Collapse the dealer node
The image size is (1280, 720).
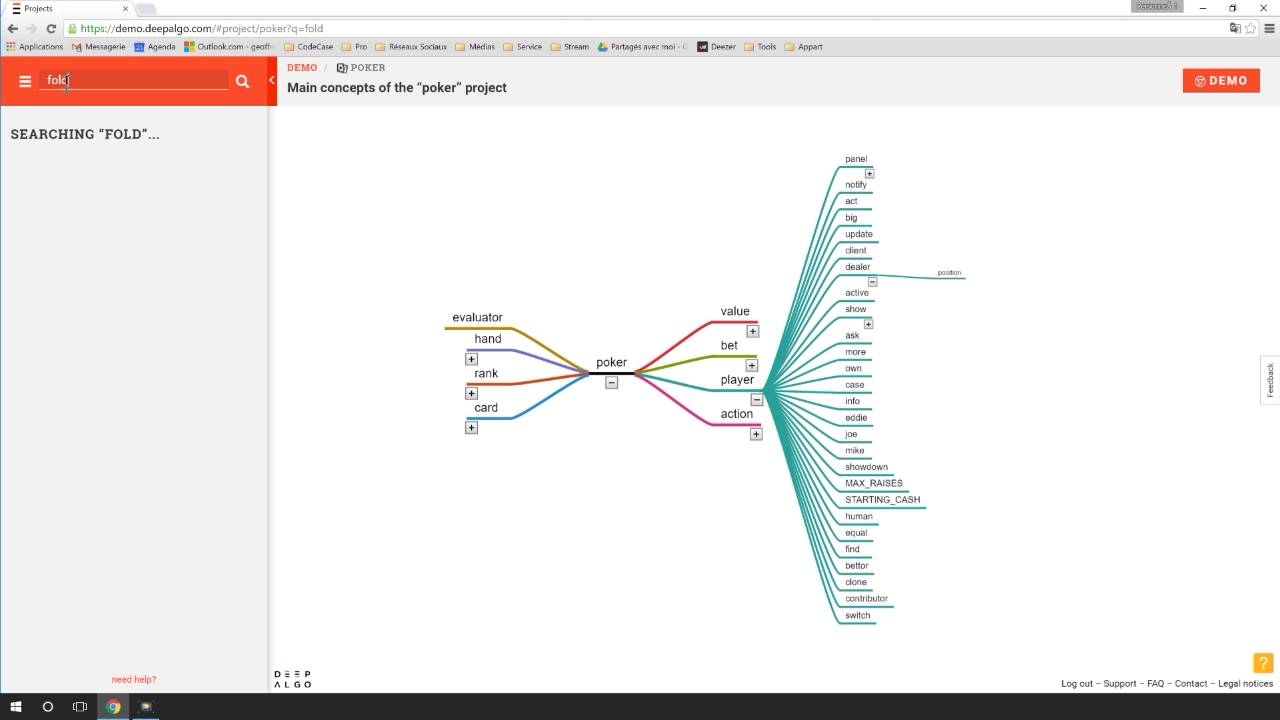[872, 281]
